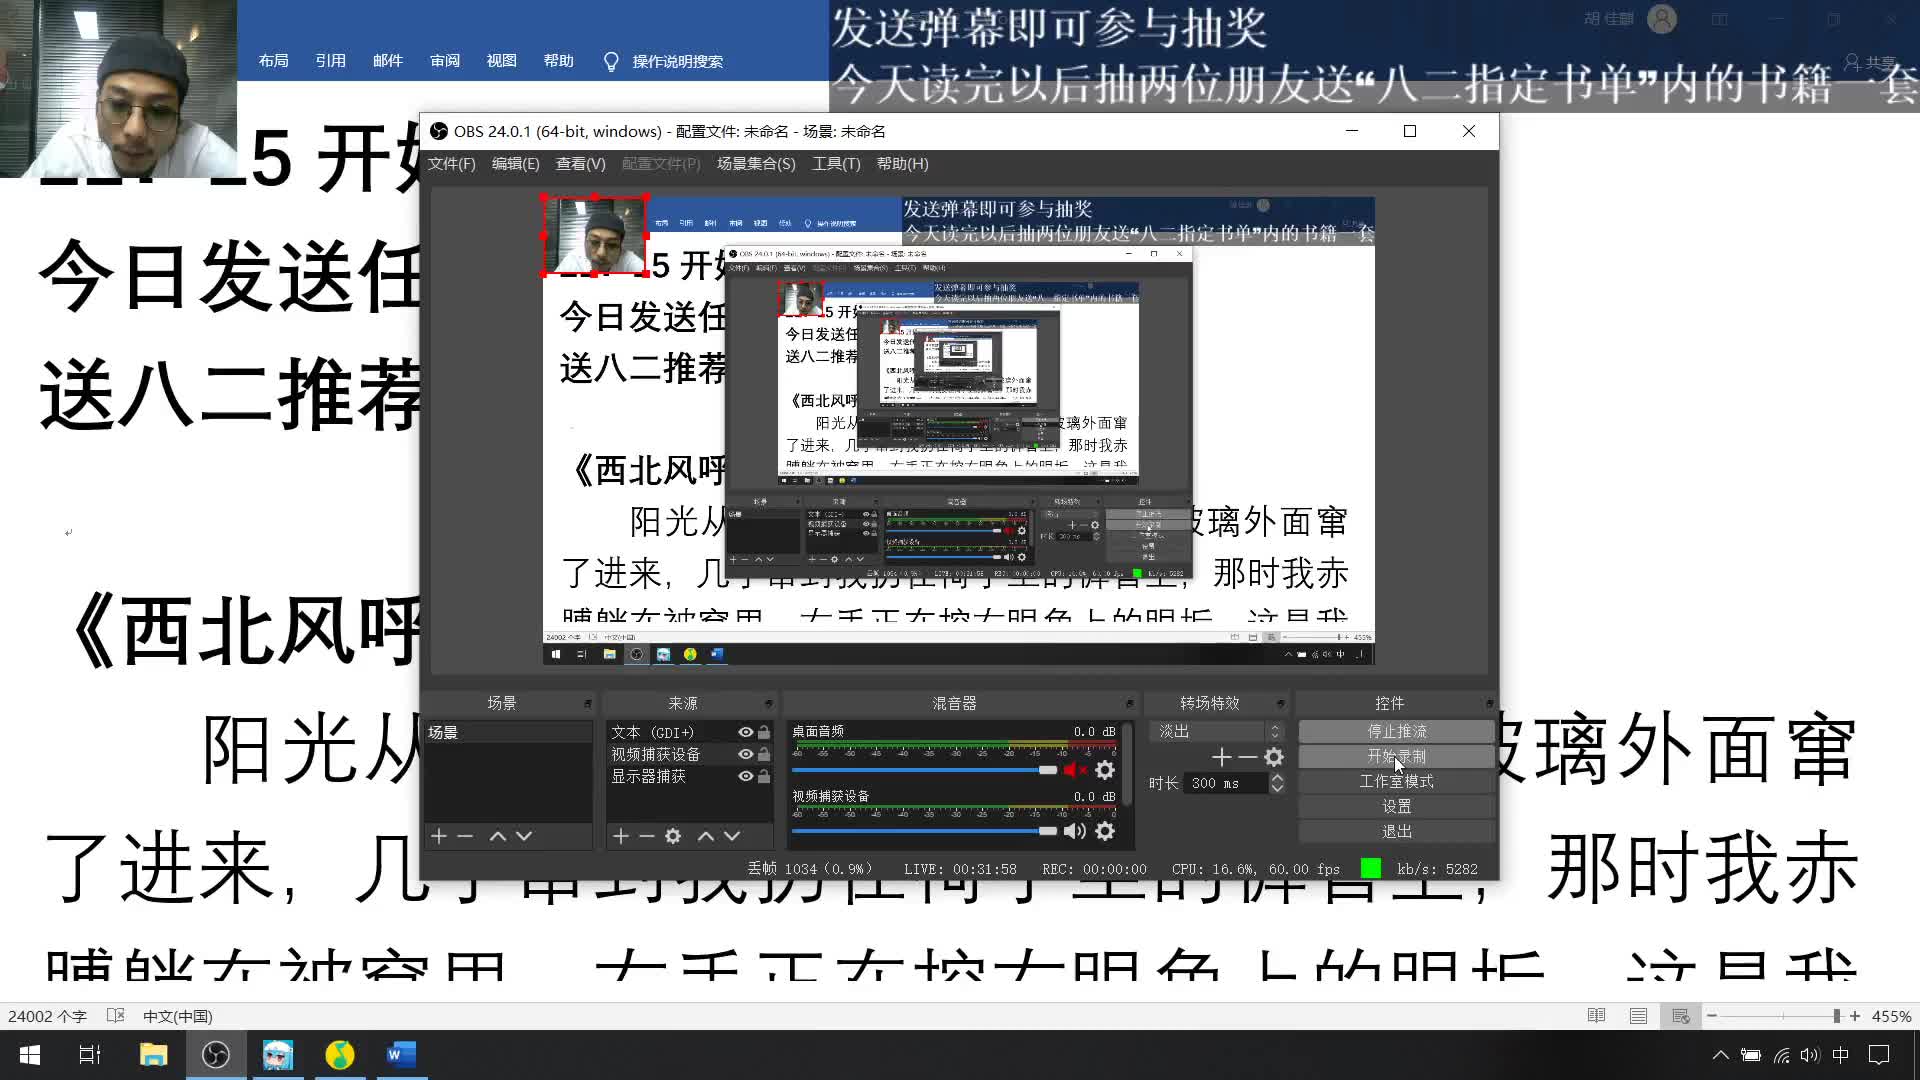
Task: Open Task View on the taskbar
Action: pyautogui.click(x=90, y=1055)
